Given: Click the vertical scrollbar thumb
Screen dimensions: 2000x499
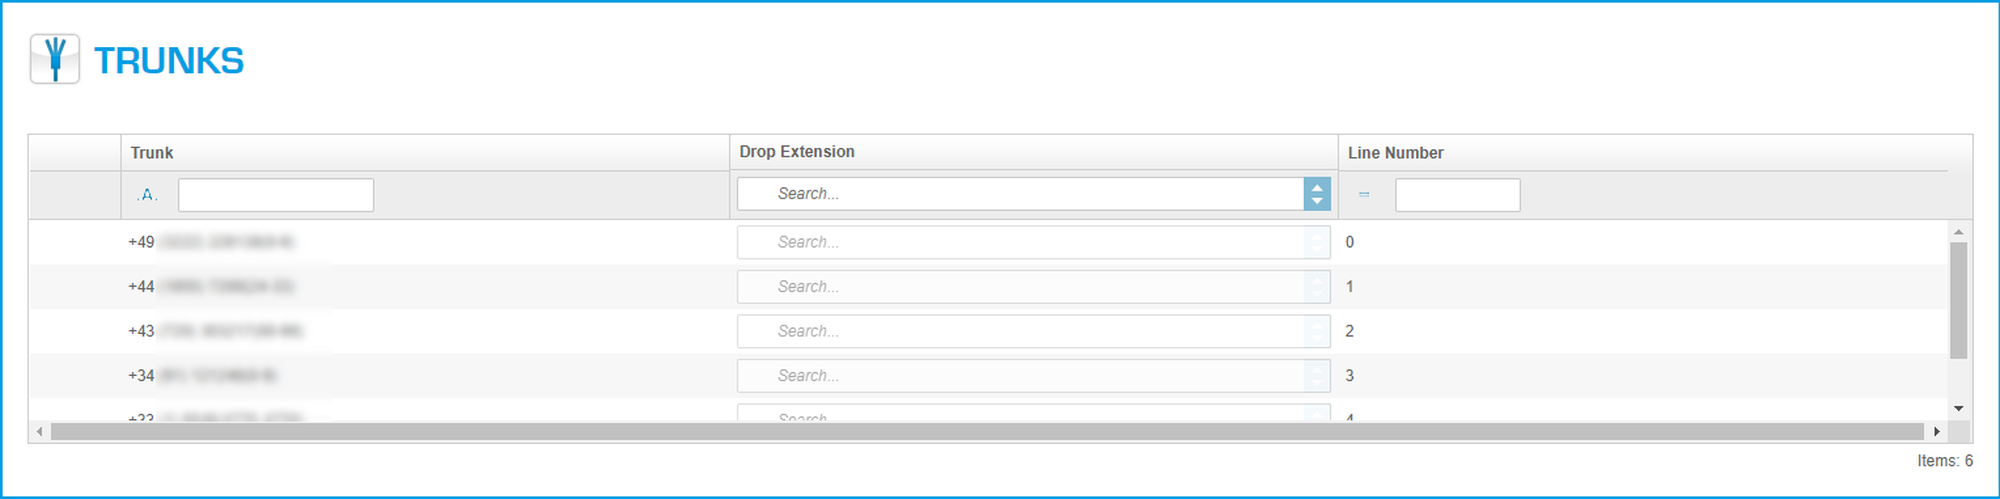Looking at the screenshot, I should tap(1959, 300).
